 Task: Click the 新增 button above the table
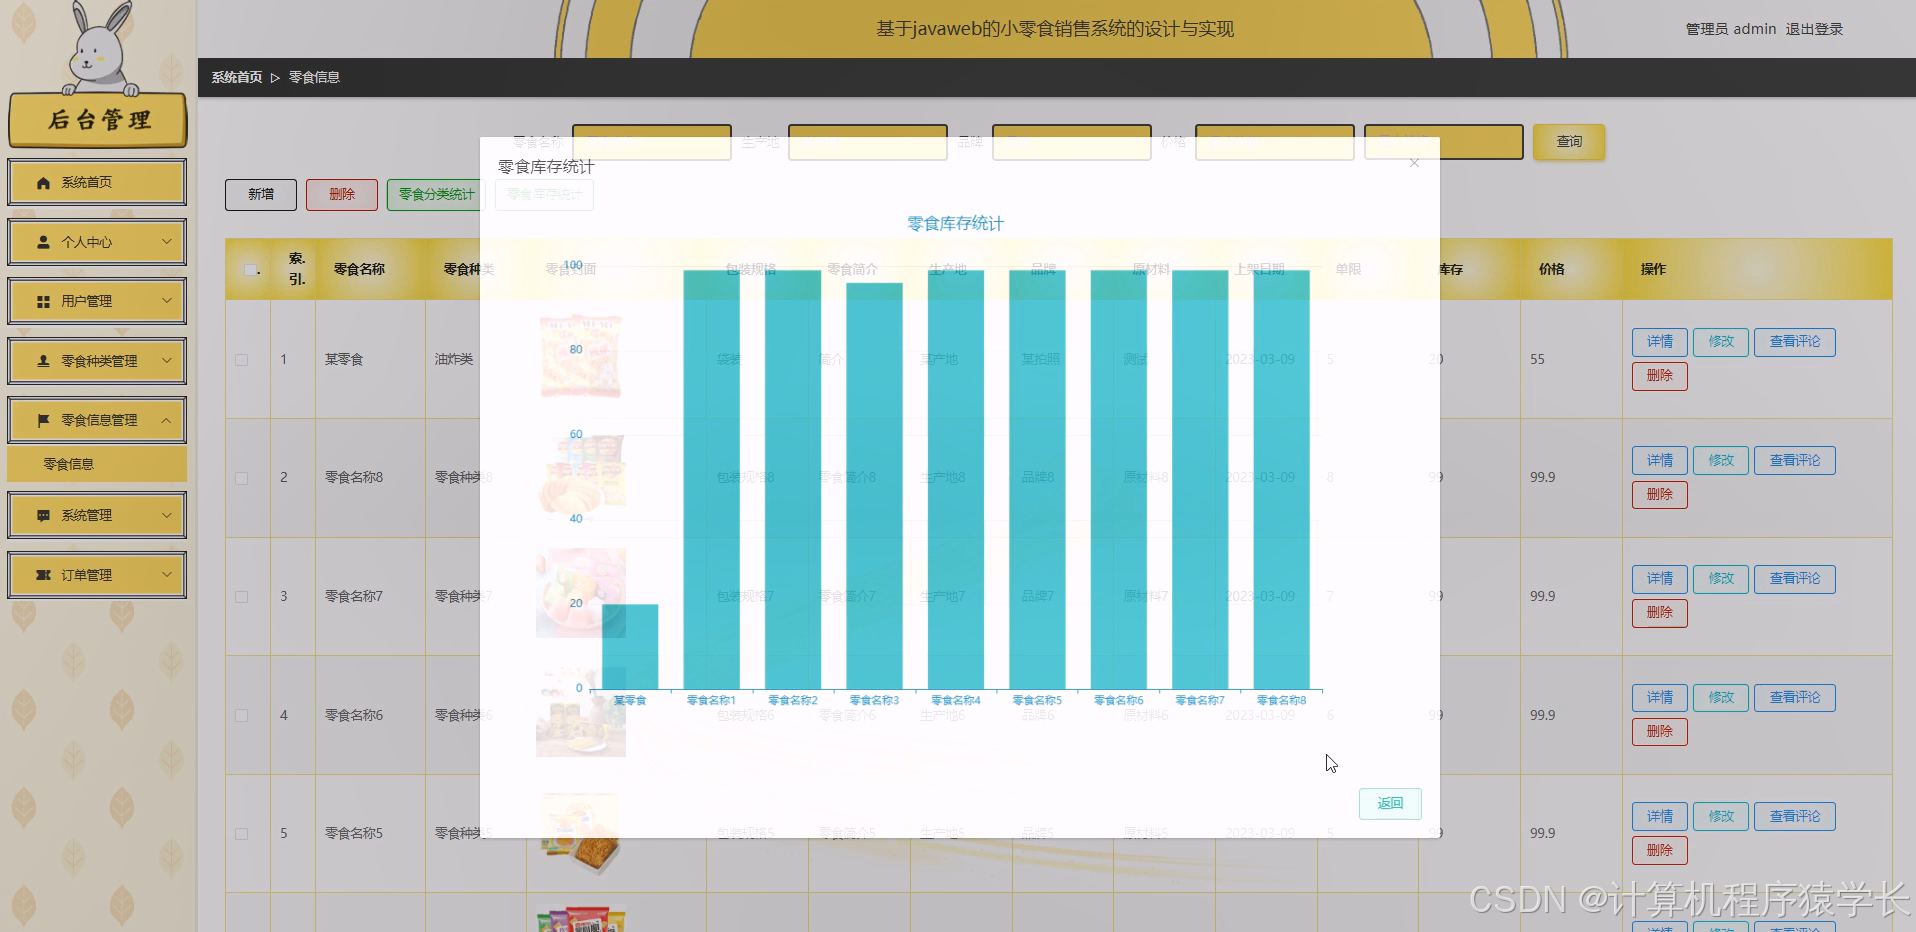click(x=260, y=194)
